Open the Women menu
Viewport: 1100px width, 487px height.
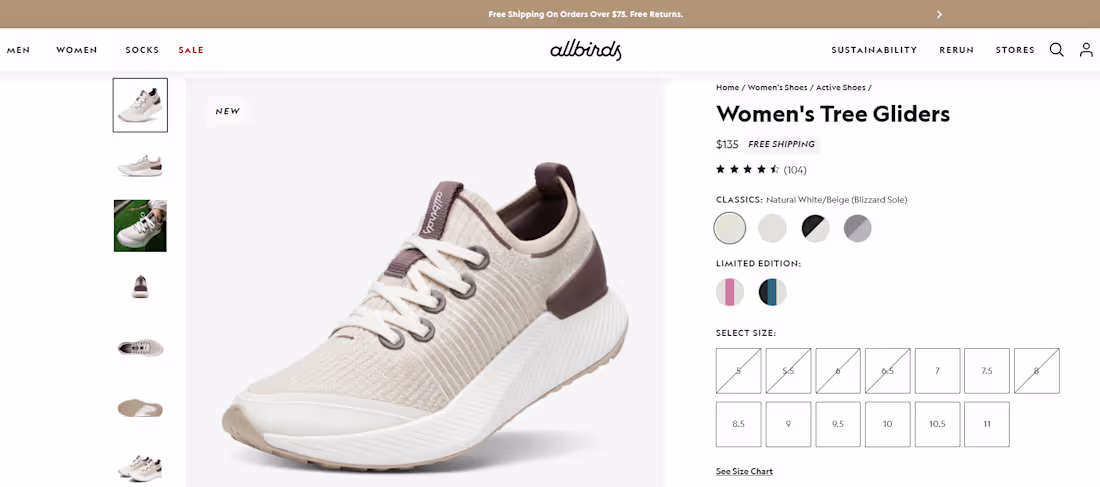77,50
